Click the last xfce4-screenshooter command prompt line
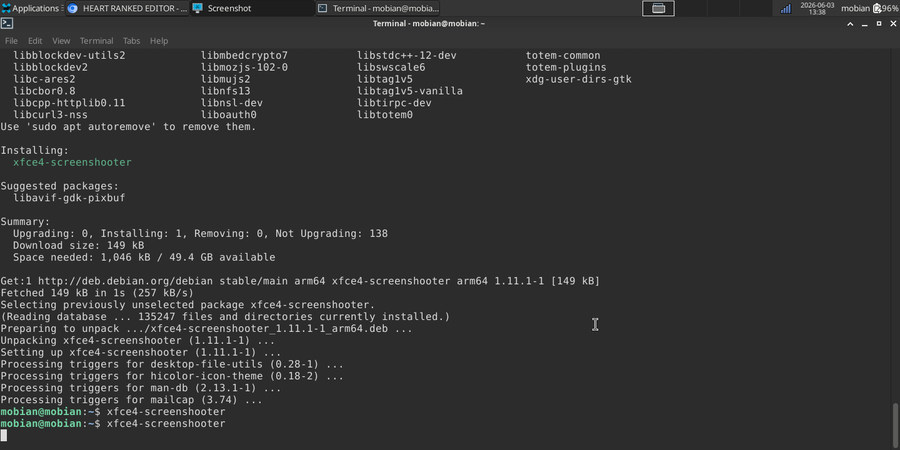 (x=113, y=424)
